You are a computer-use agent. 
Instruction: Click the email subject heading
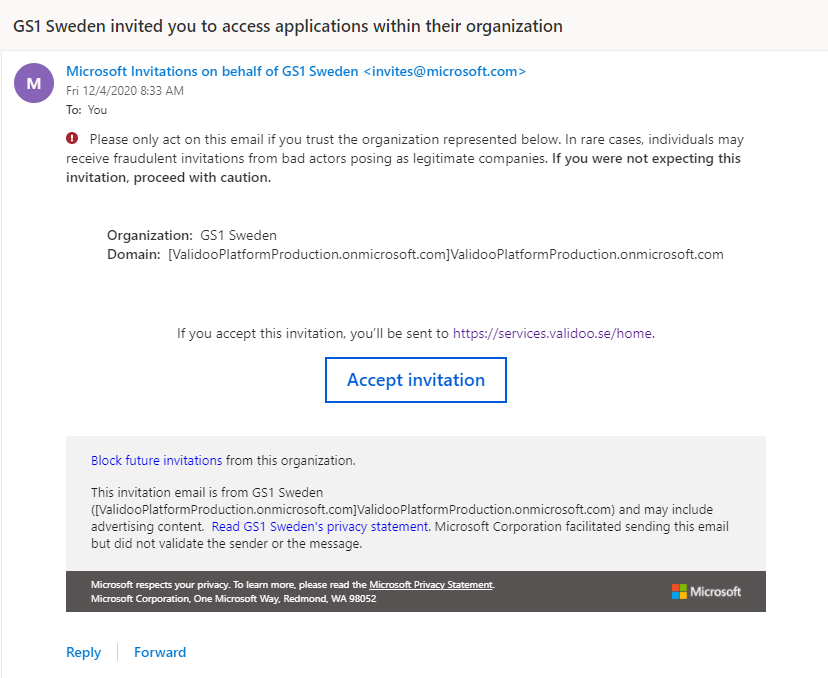click(287, 26)
